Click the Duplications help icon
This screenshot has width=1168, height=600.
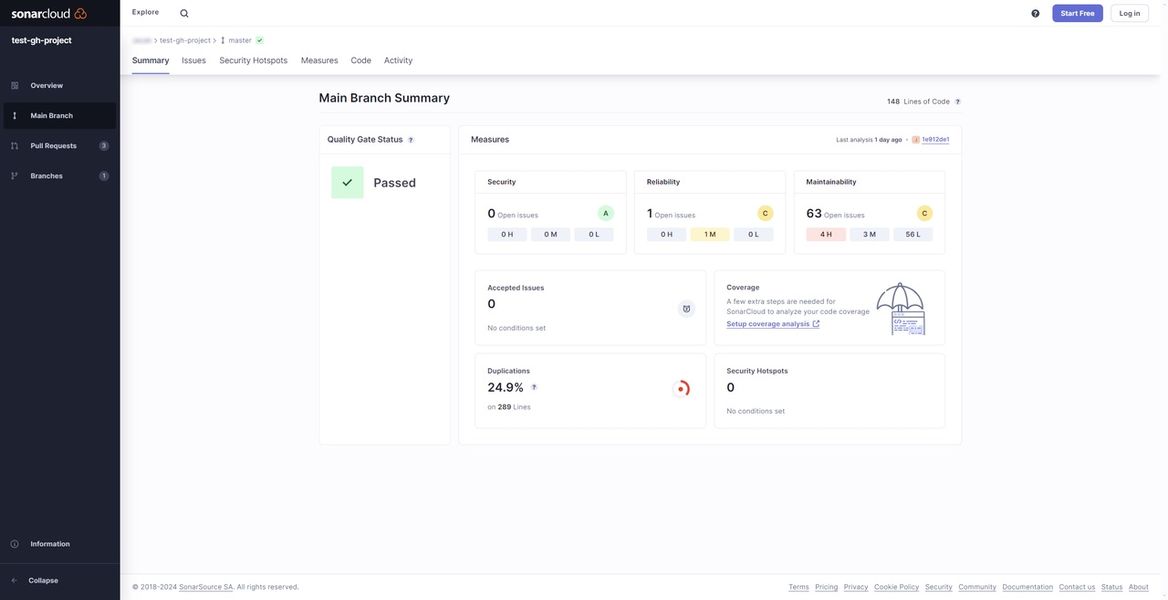tap(533, 388)
